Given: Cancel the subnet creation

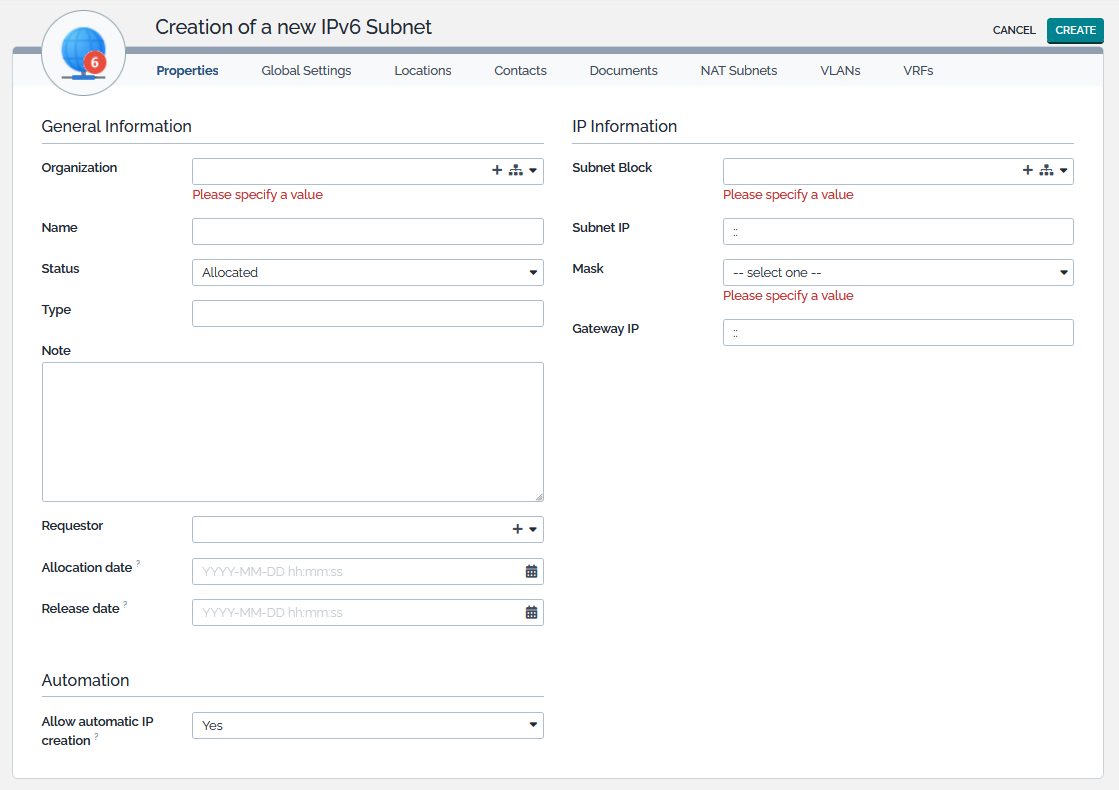Looking at the screenshot, I should pos(1013,30).
